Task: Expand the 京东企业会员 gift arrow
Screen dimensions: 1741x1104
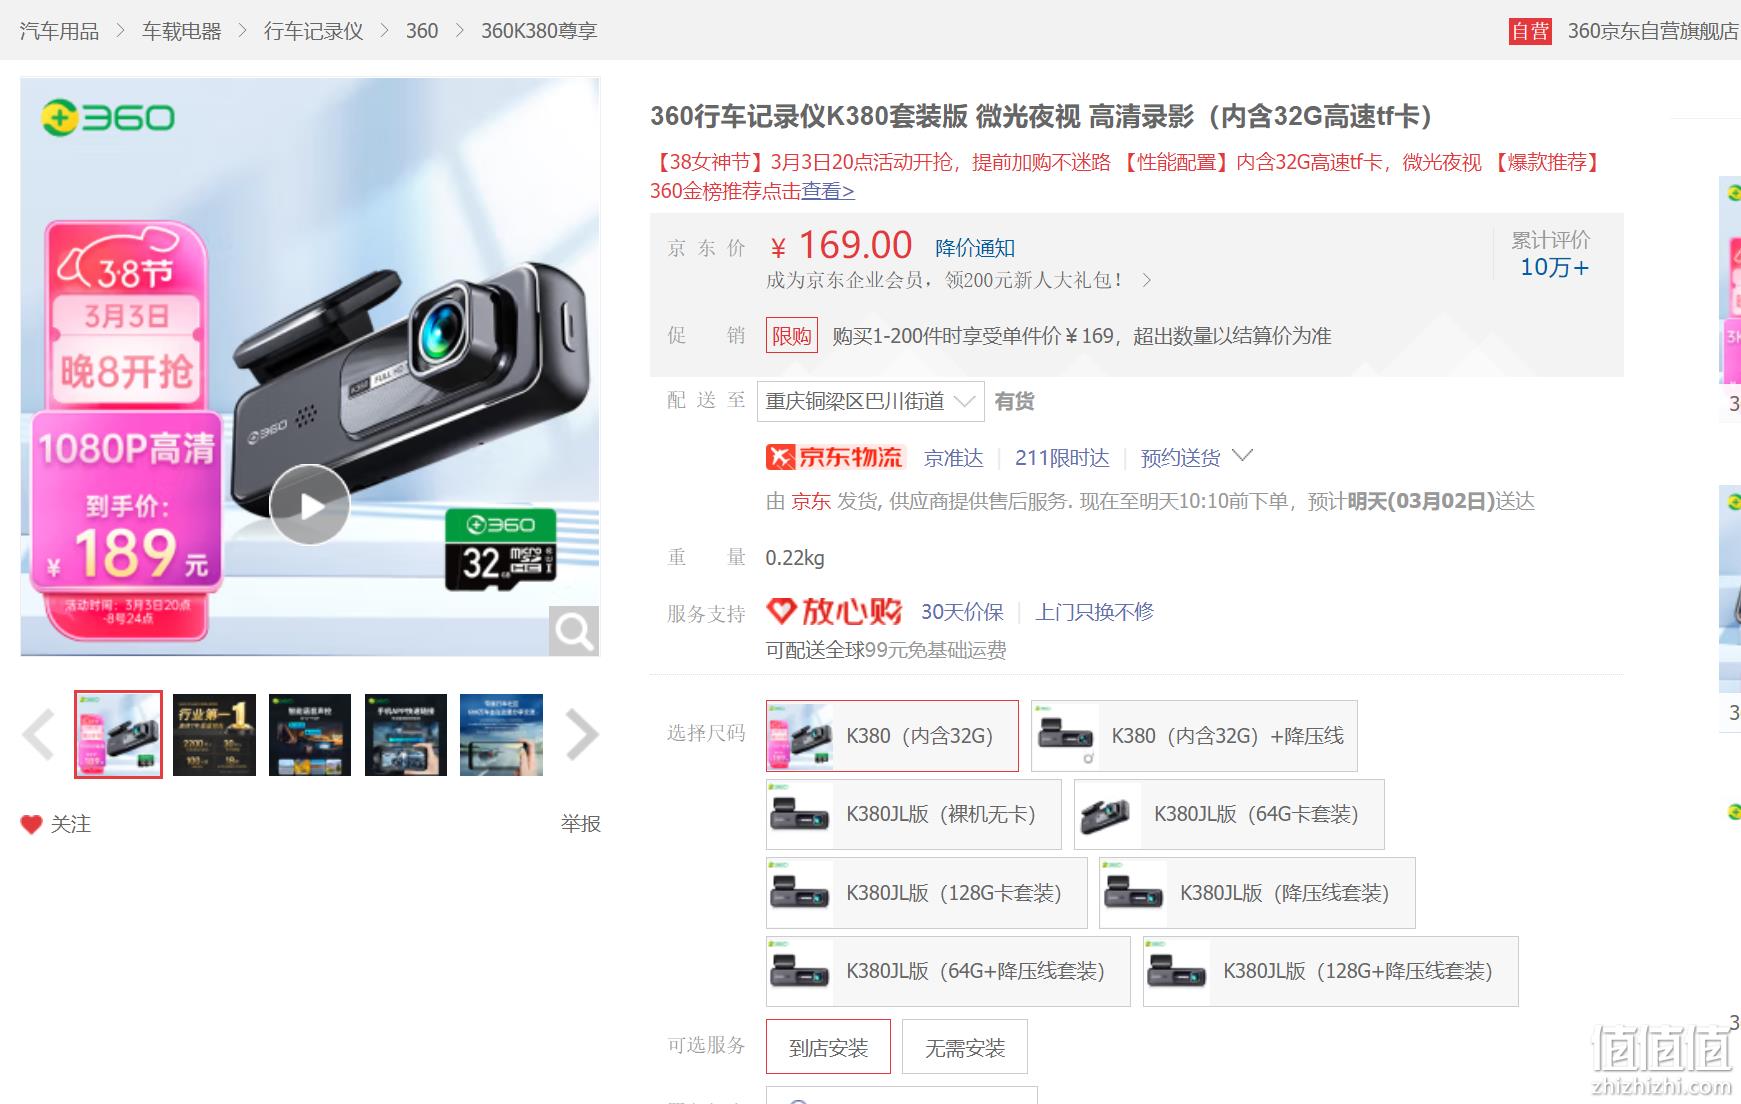Action: pos(1147,281)
